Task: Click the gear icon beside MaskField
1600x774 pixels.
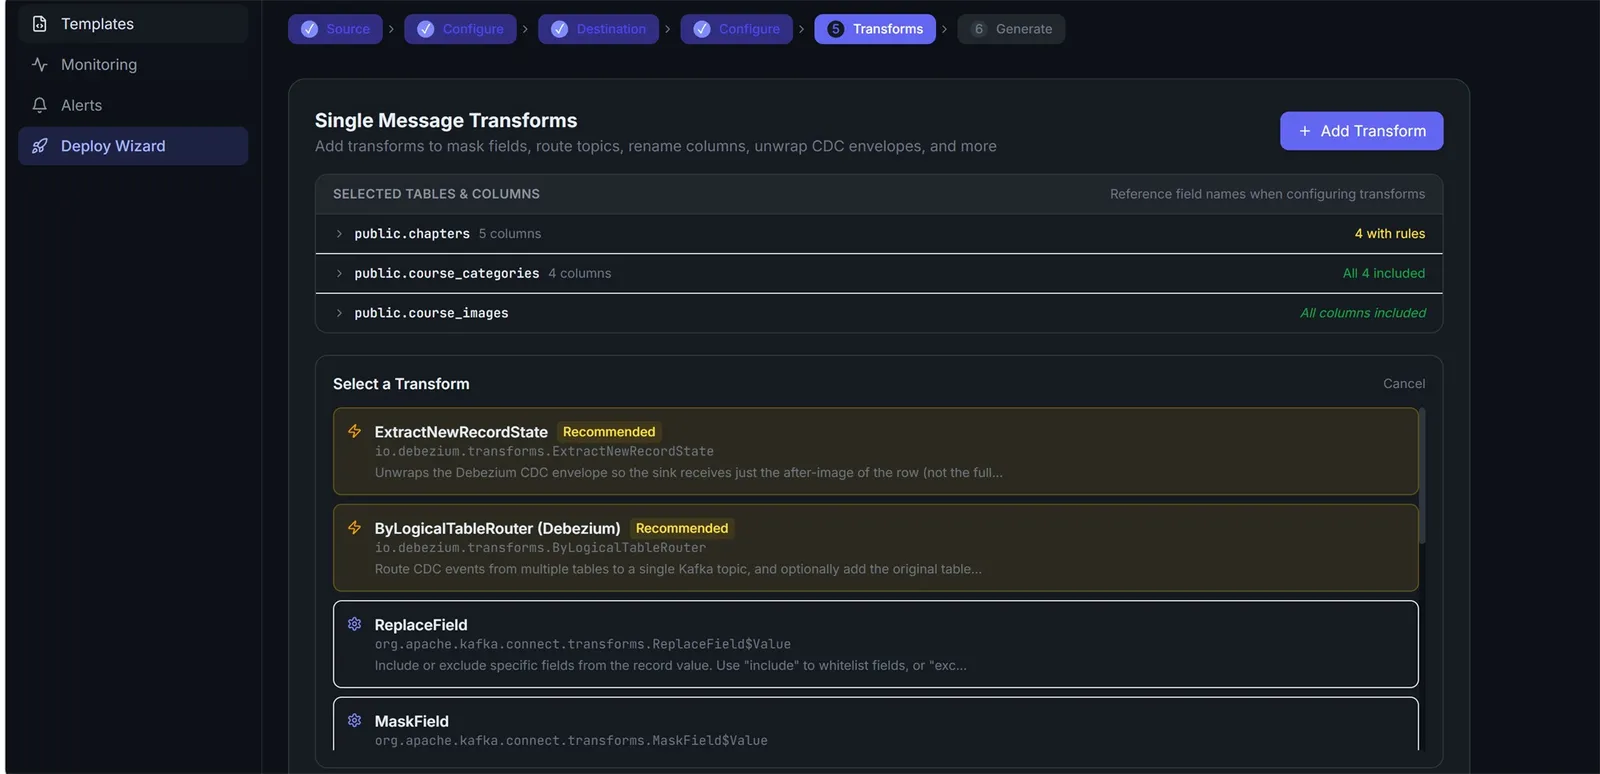Action: [x=354, y=721]
